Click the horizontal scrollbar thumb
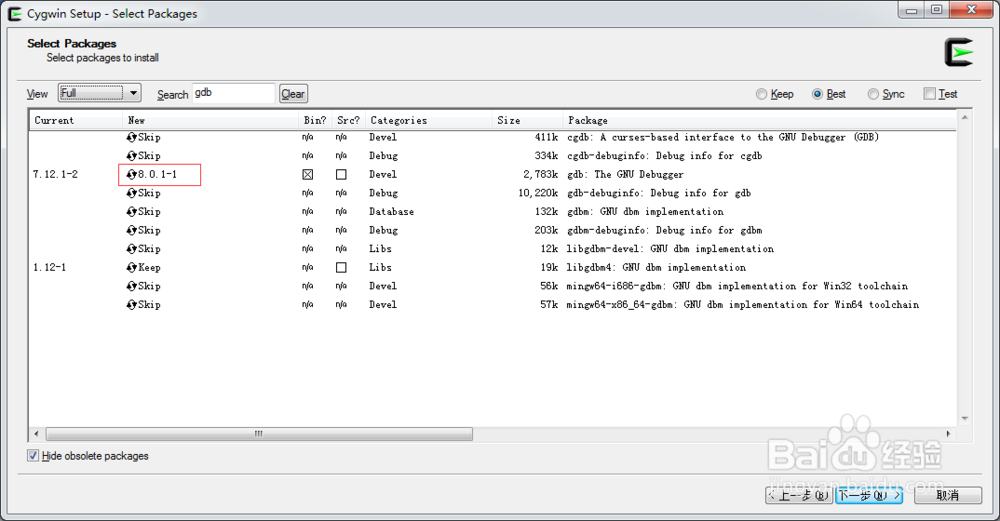Image resolution: width=1000 pixels, height=521 pixels. click(259, 434)
